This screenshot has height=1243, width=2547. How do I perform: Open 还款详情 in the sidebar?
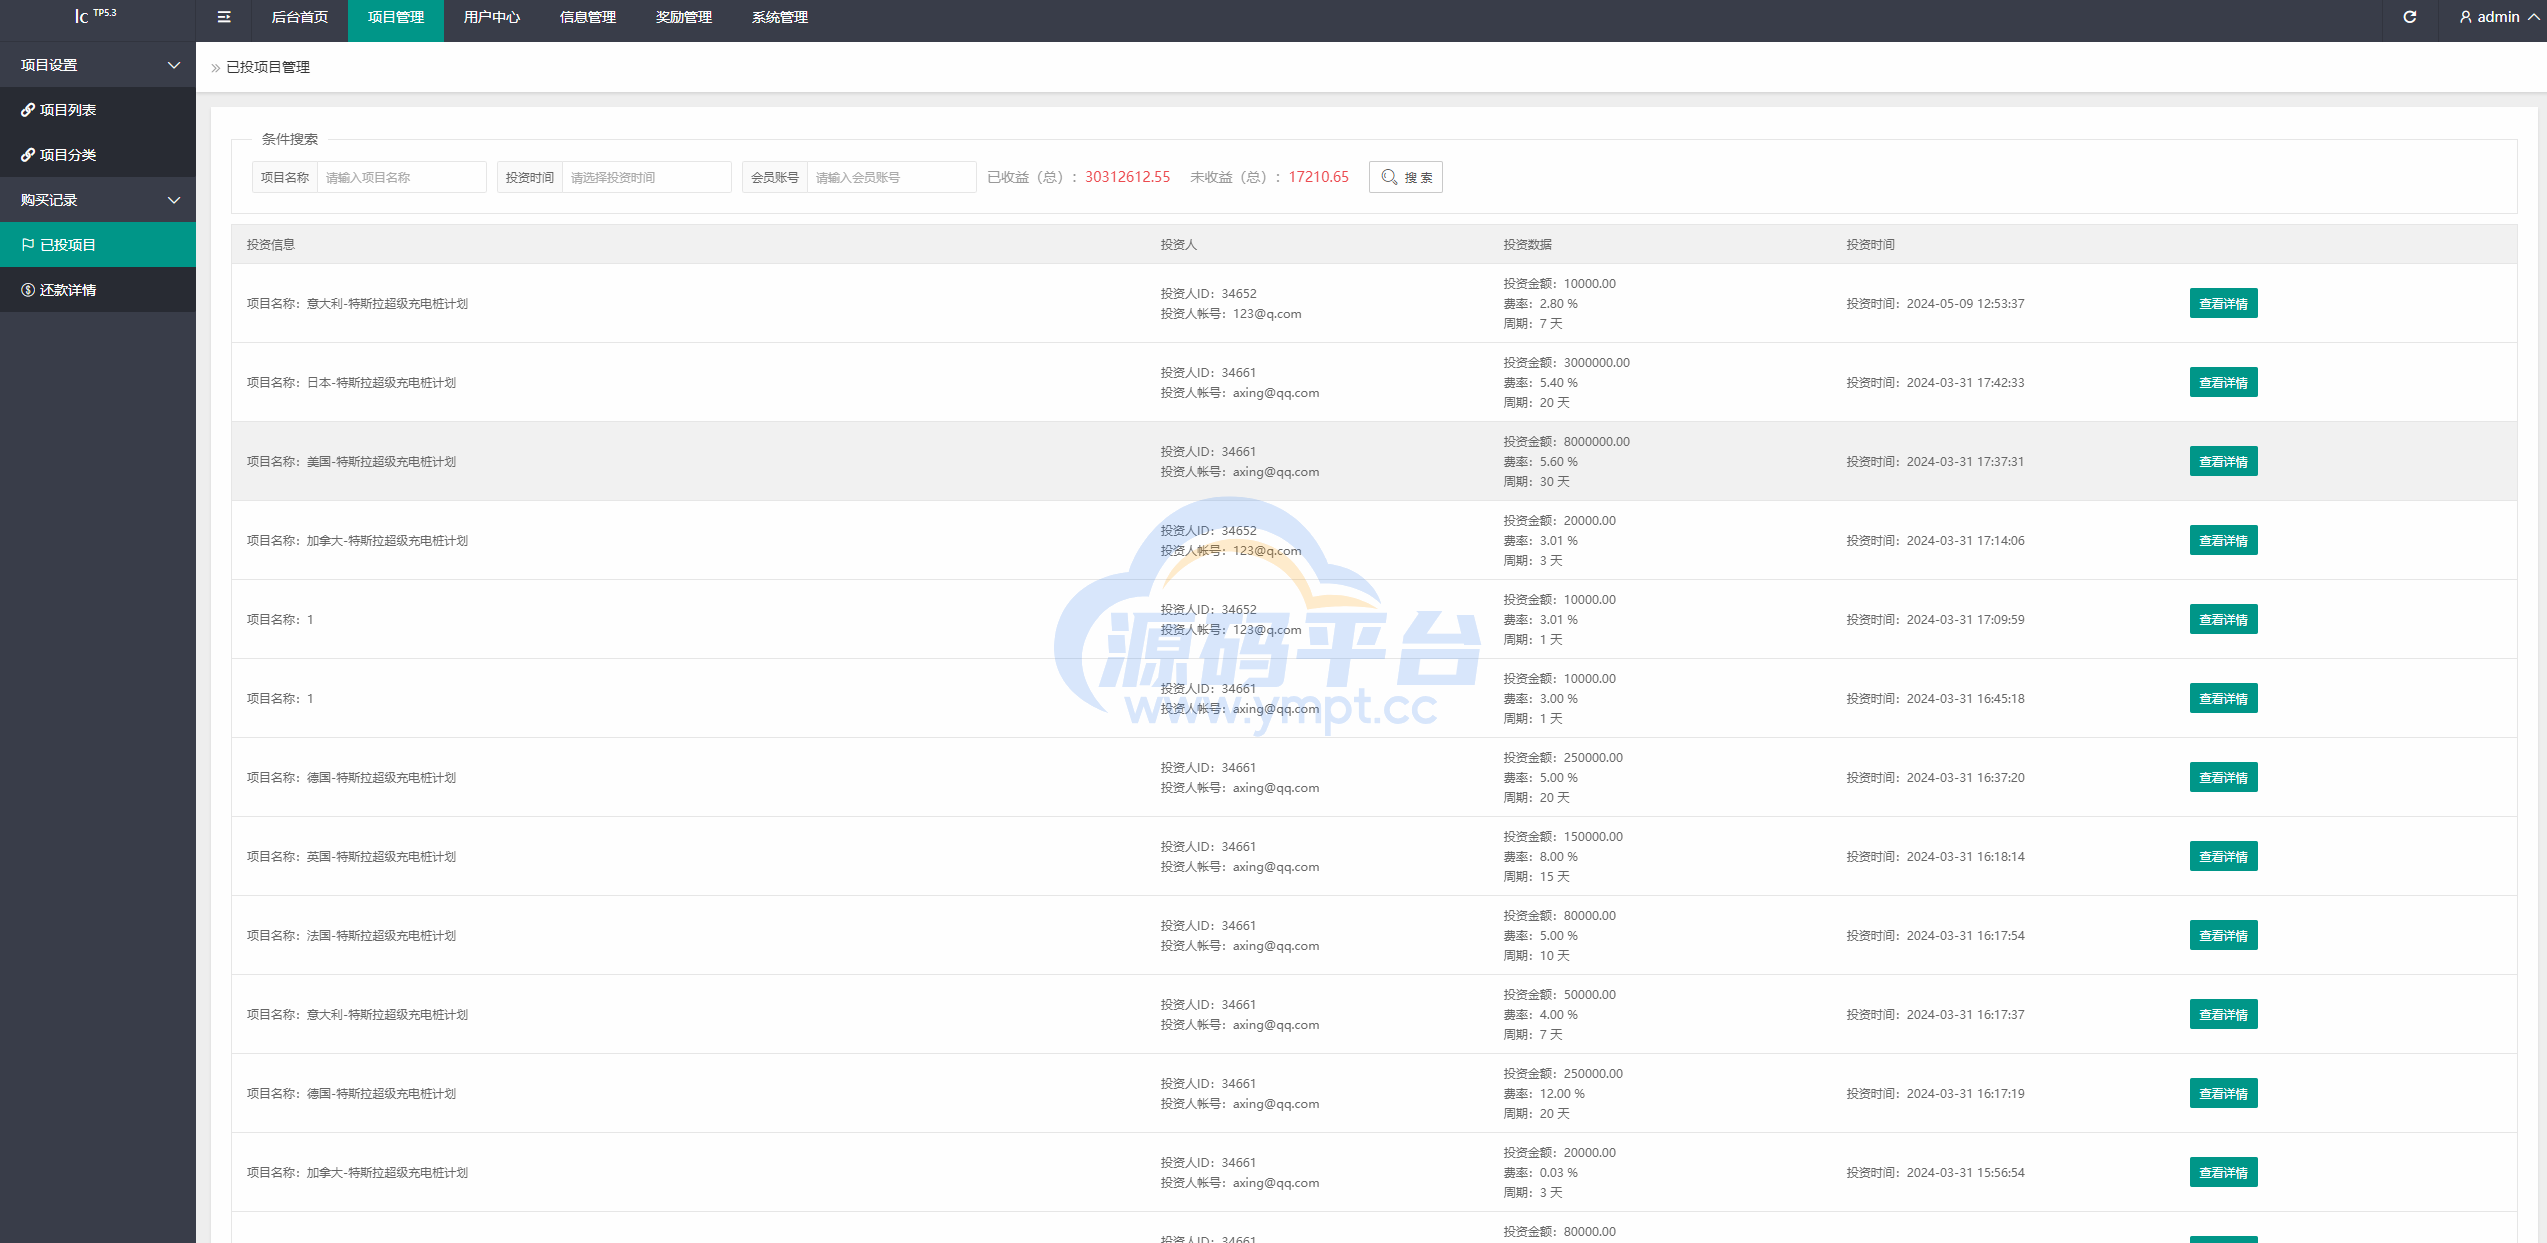[x=98, y=290]
